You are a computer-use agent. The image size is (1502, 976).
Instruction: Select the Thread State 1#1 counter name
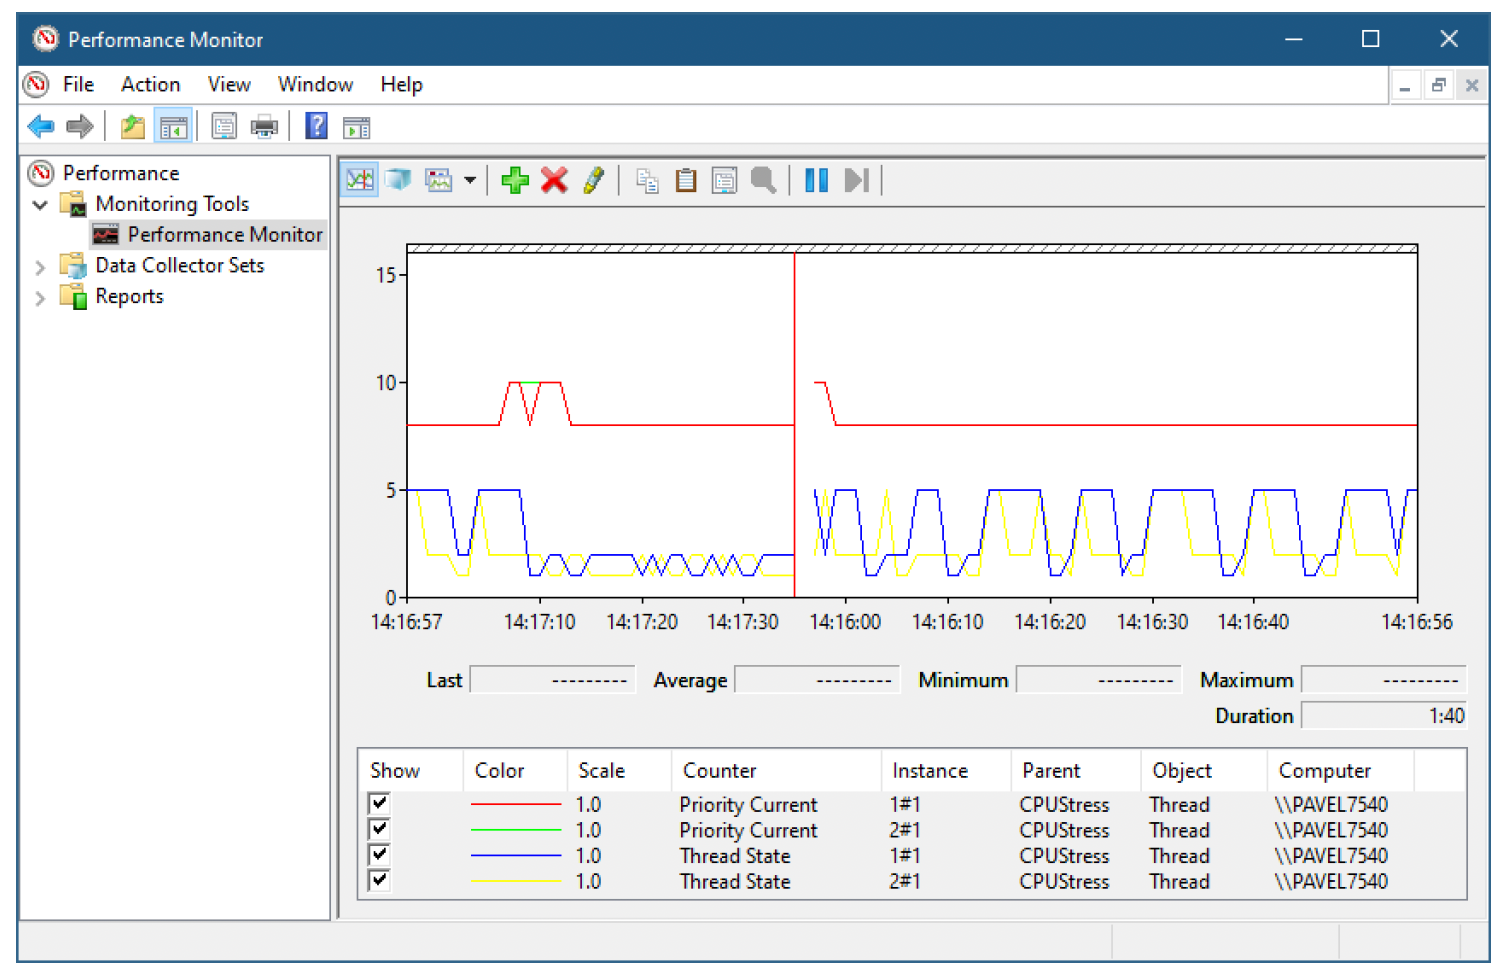[735, 856]
